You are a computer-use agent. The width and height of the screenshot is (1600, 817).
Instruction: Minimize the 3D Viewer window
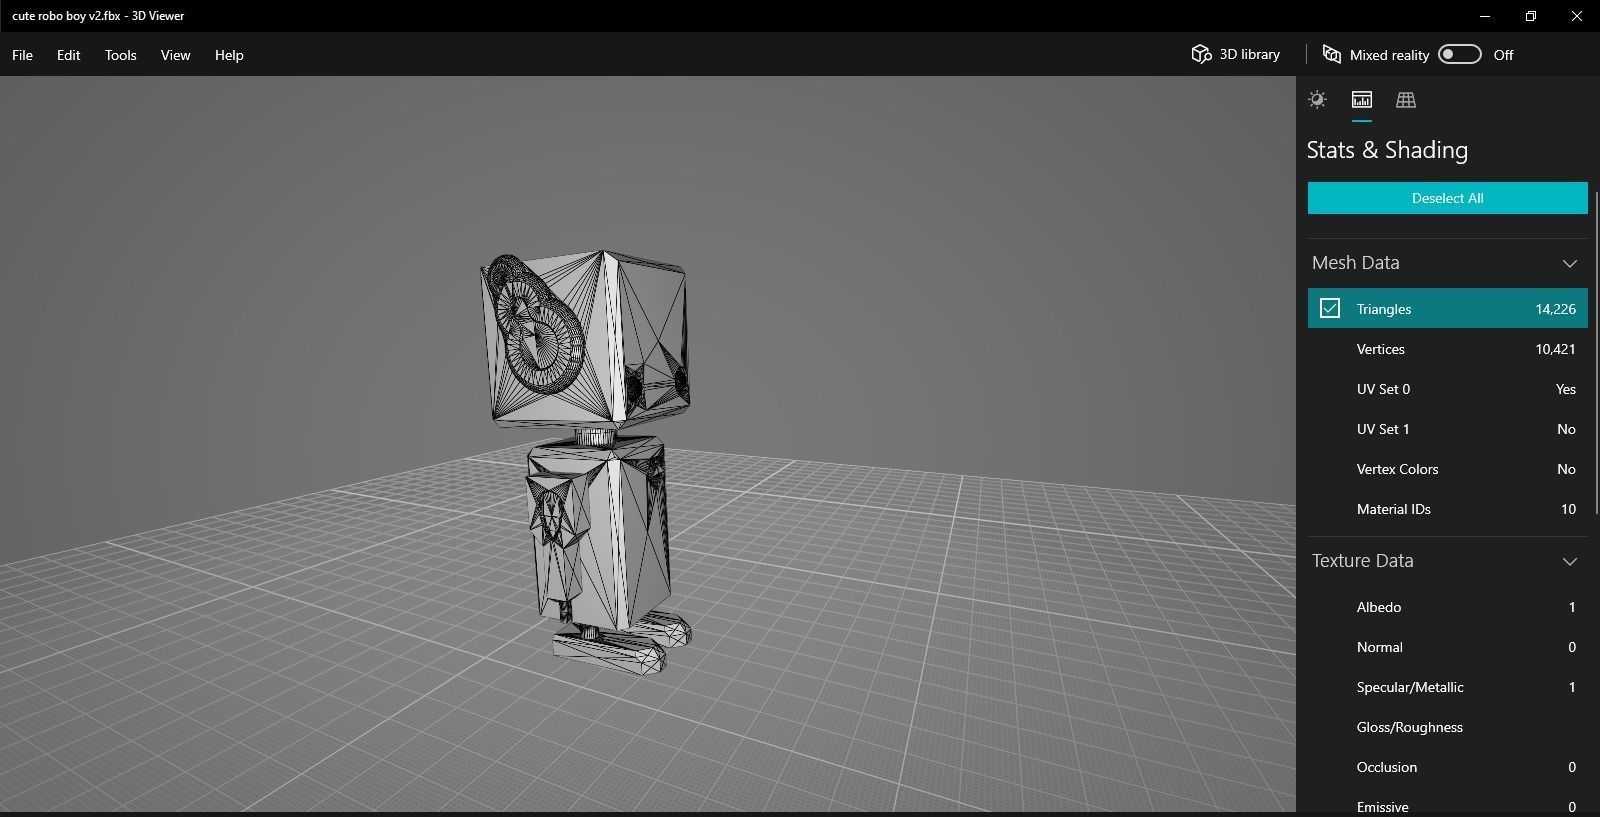(x=1485, y=16)
